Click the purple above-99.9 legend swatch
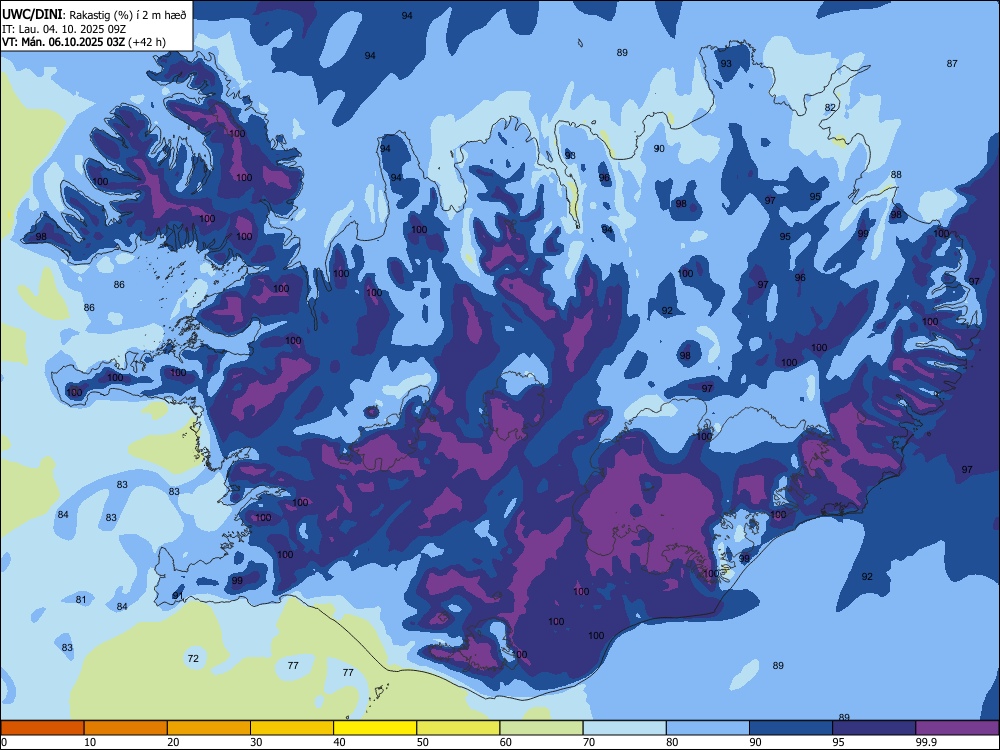The width and height of the screenshot is (1000, 750). [x=957, y=728]
